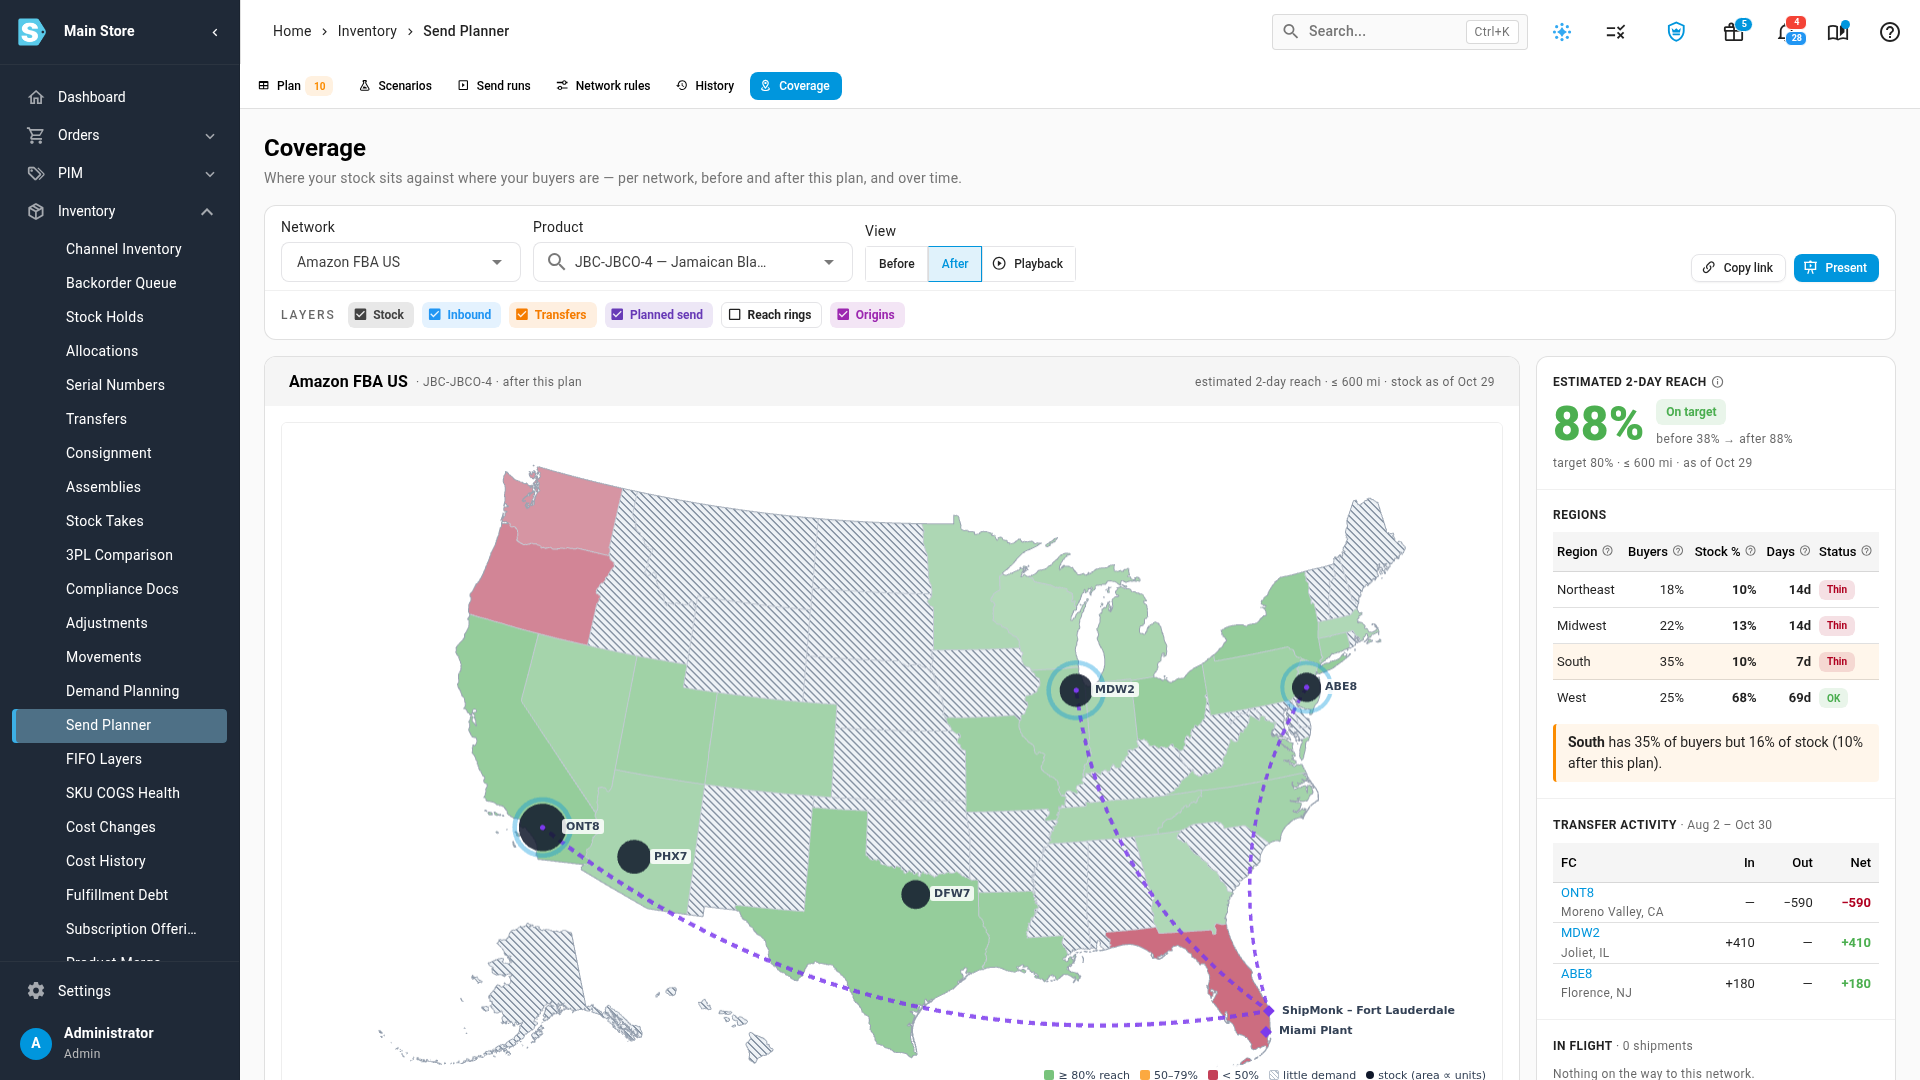Viewport: 1920px width, 1080px height.
Task: Go to Inventory breadcrumb
Action: [367, 31]
